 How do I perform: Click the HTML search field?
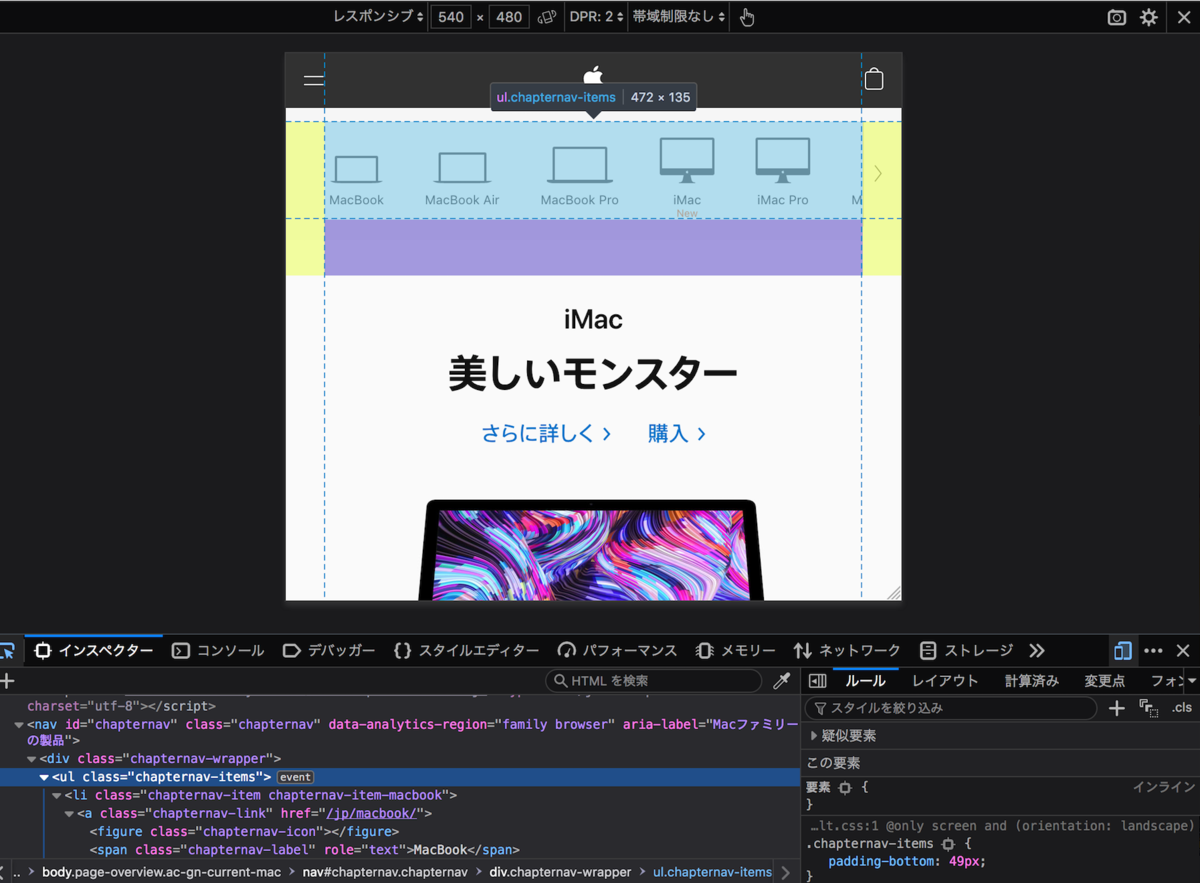pos(654,681)
